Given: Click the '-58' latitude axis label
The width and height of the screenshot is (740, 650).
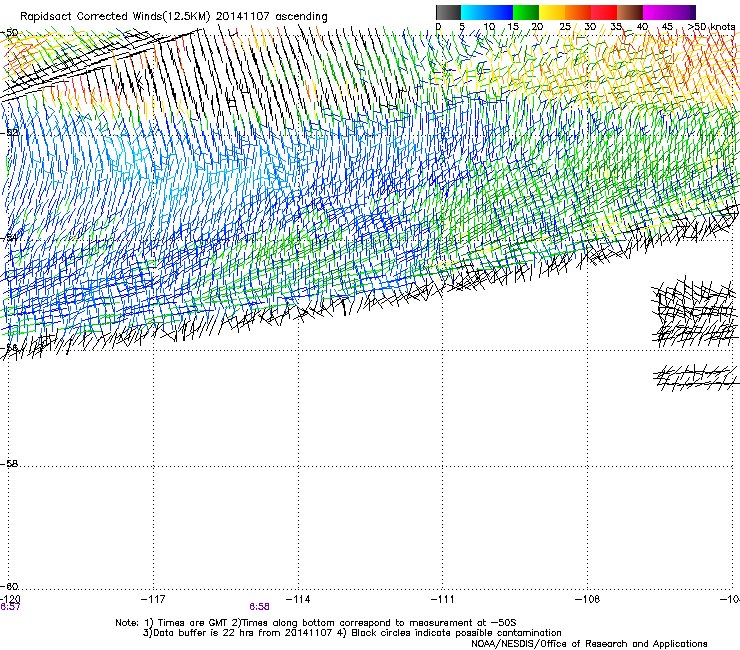Looking at the screenshot, I should (x=9, y=464).
